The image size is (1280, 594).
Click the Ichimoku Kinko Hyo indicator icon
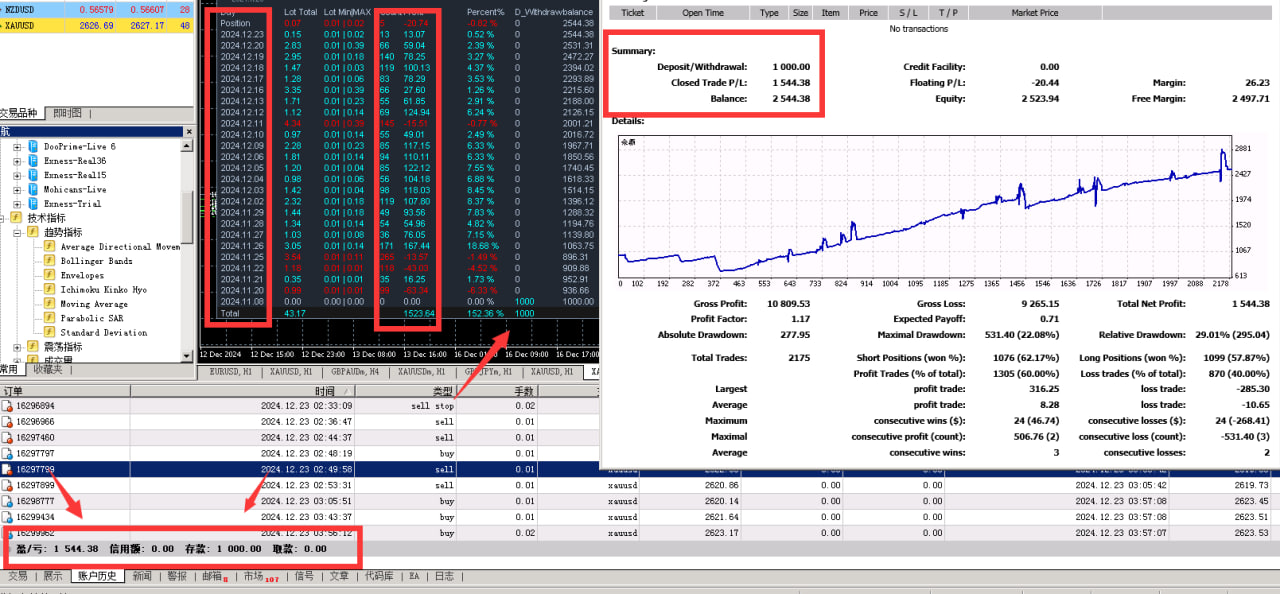[x=49, y=289]
